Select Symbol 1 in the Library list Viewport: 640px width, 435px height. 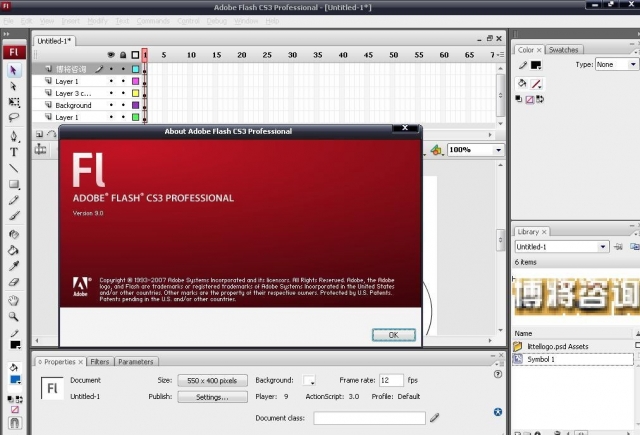click(x=573, y=359)
